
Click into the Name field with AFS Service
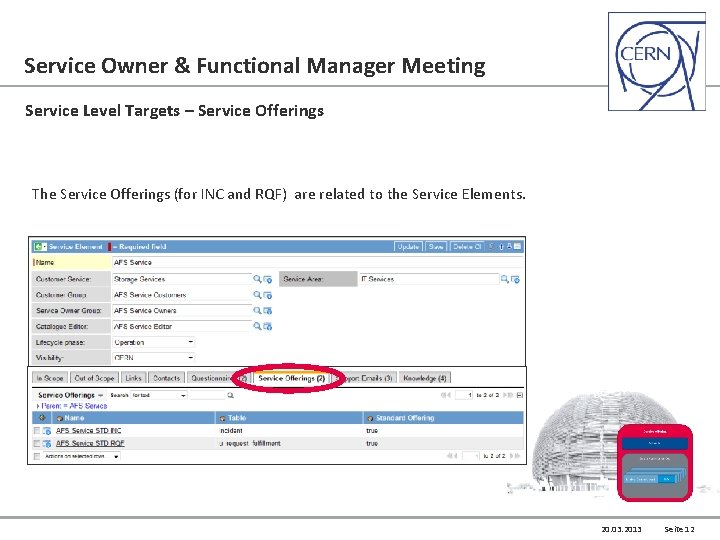[317, 262]
